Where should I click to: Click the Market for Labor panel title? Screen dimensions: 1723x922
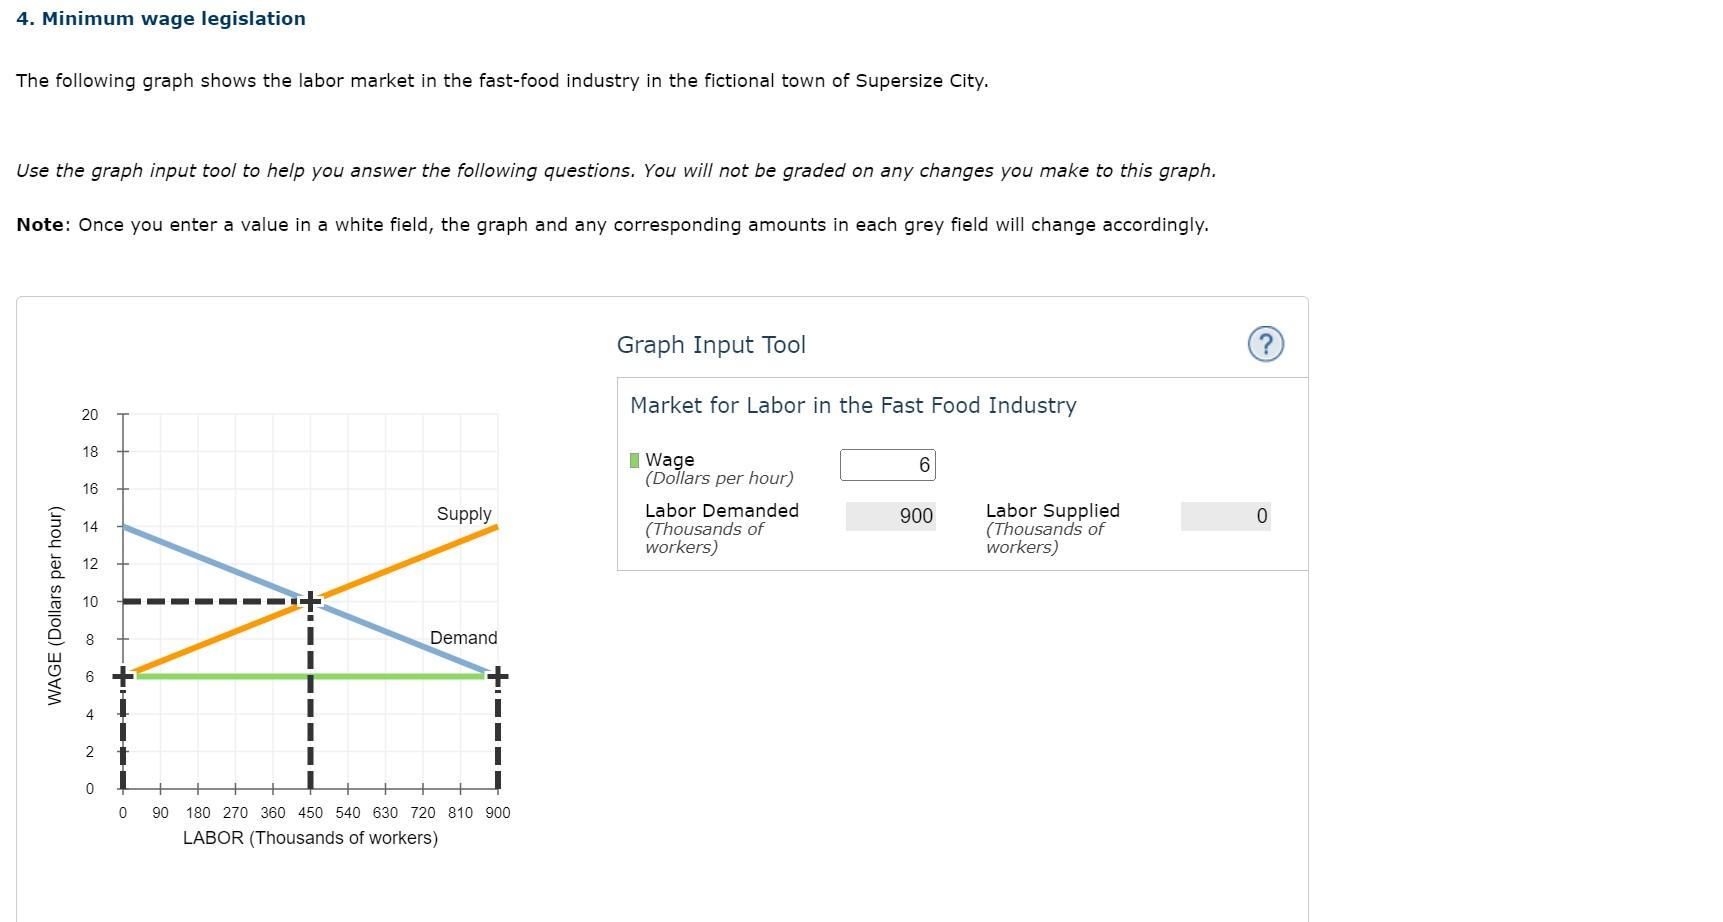[852, 405]
